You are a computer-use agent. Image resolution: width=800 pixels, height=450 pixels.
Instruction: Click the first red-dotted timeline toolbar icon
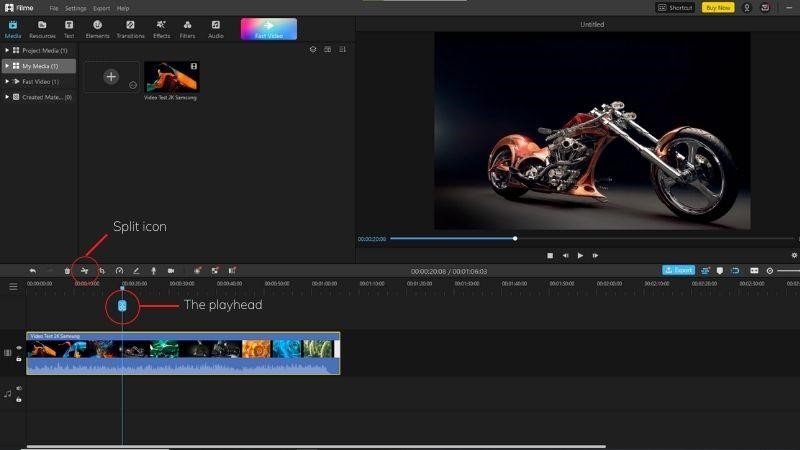click(x=197, y=271)
